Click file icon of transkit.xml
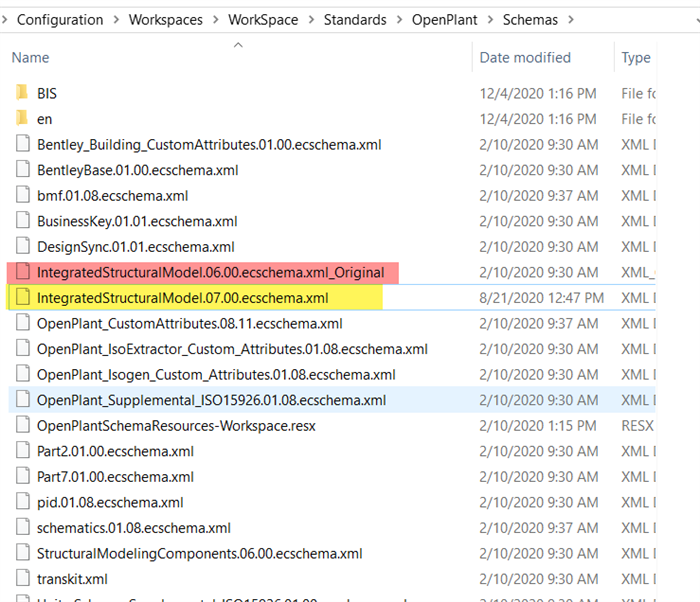Image resolution: width=700 pixels, height=602 pixels. [x=23, y=578]
